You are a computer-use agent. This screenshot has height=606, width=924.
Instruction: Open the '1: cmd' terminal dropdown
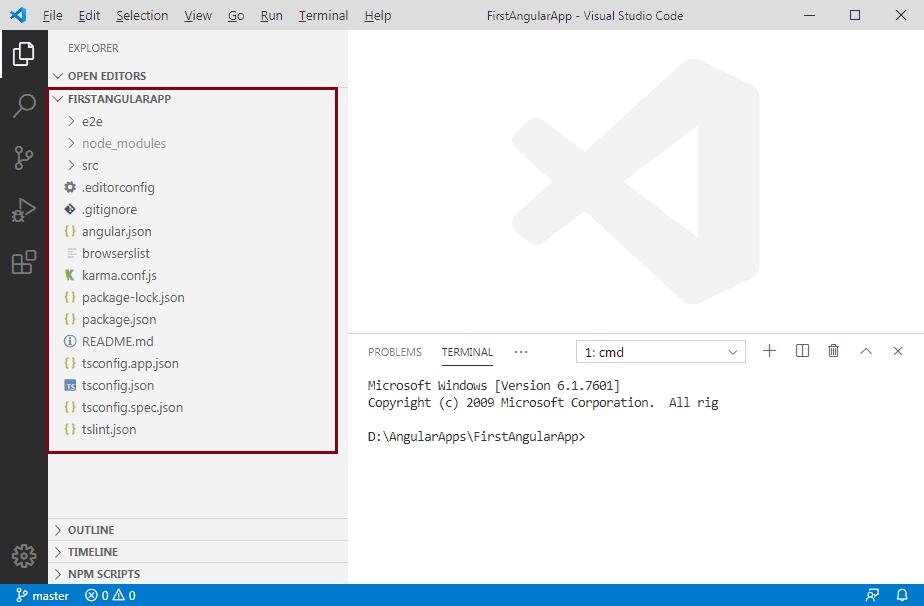660,351
